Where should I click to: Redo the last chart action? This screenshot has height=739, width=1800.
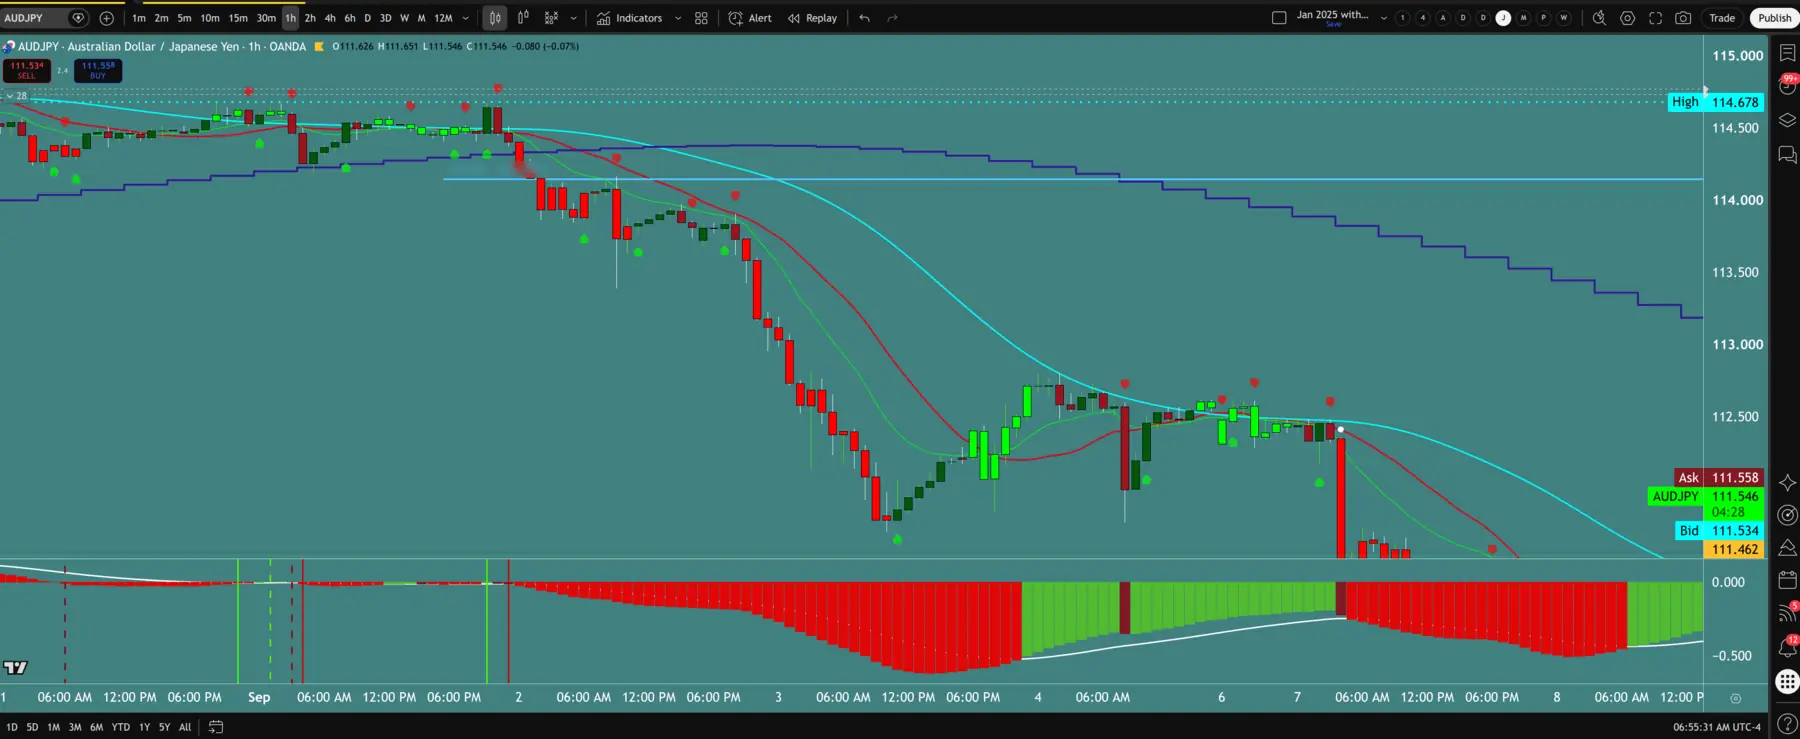point(892,18)
